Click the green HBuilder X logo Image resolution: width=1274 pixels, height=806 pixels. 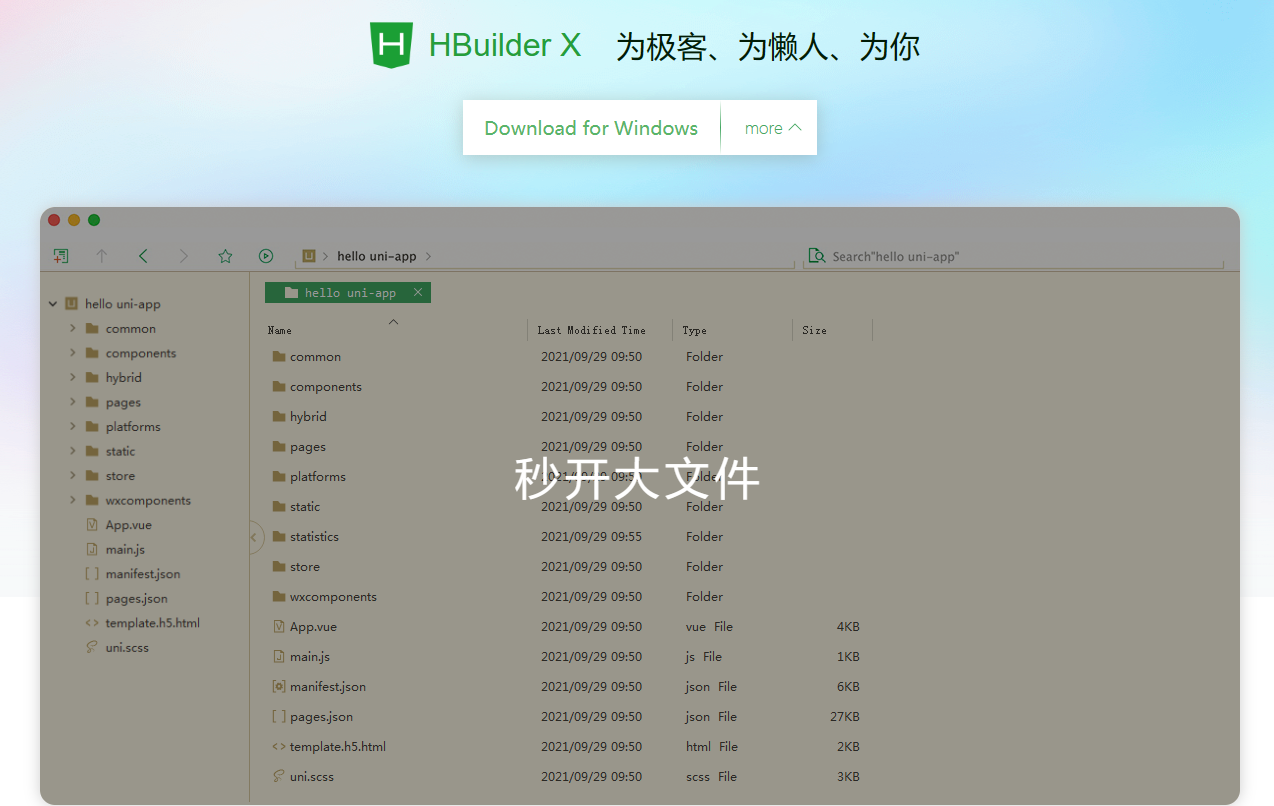[x=391, y=45]
